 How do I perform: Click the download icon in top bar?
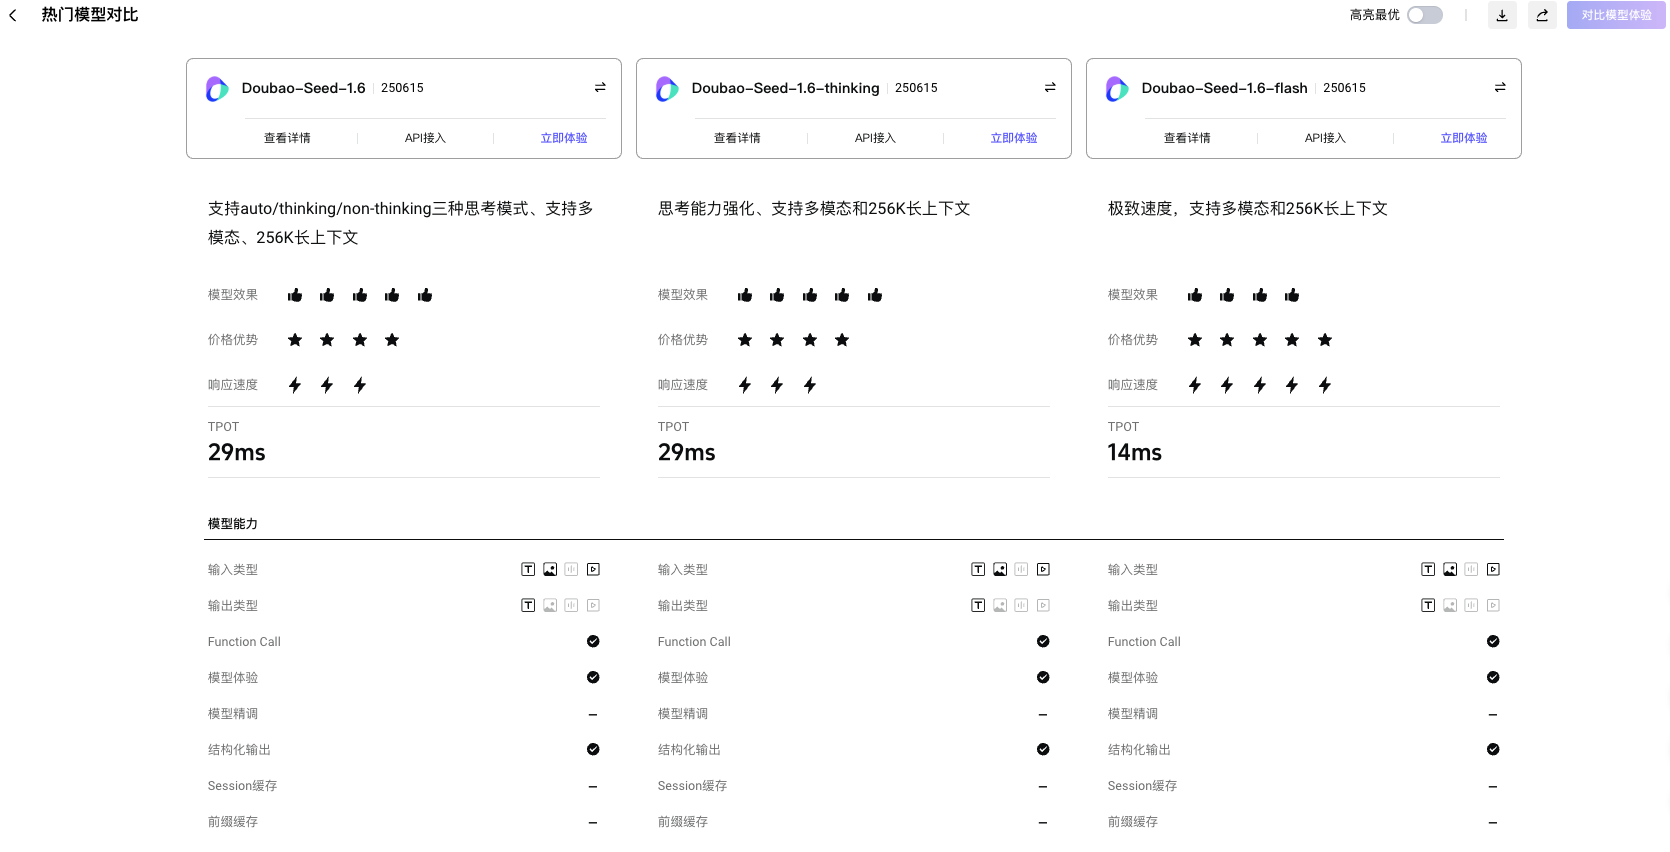coord(1502,15)
